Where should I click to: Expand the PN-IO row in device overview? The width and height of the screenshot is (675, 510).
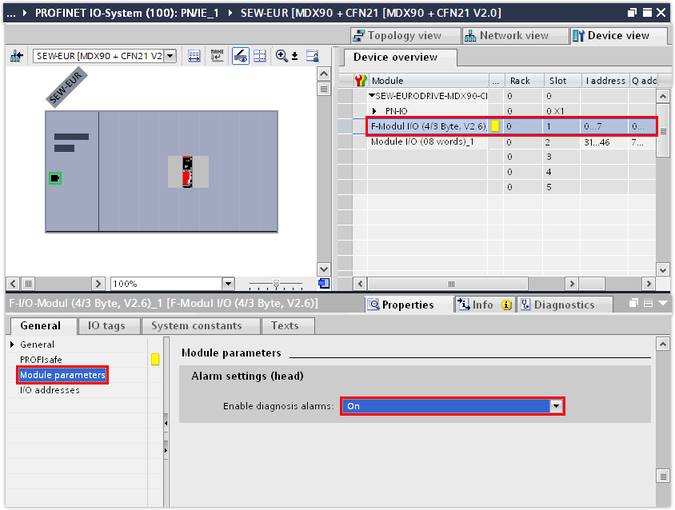pyautogui.click(x=374, y=110)
